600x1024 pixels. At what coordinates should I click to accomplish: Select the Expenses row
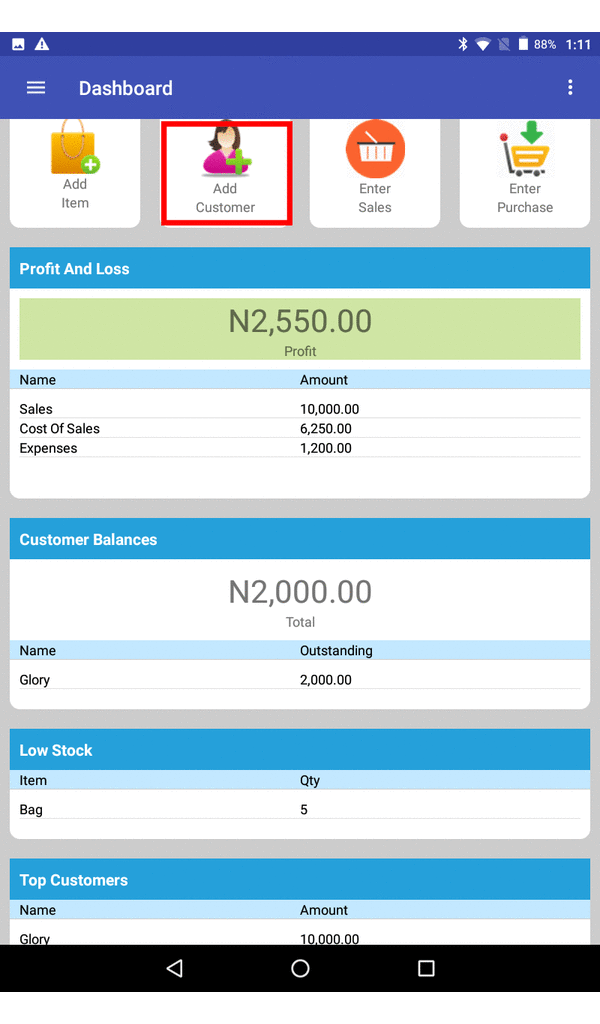click(x=300, y=448)
